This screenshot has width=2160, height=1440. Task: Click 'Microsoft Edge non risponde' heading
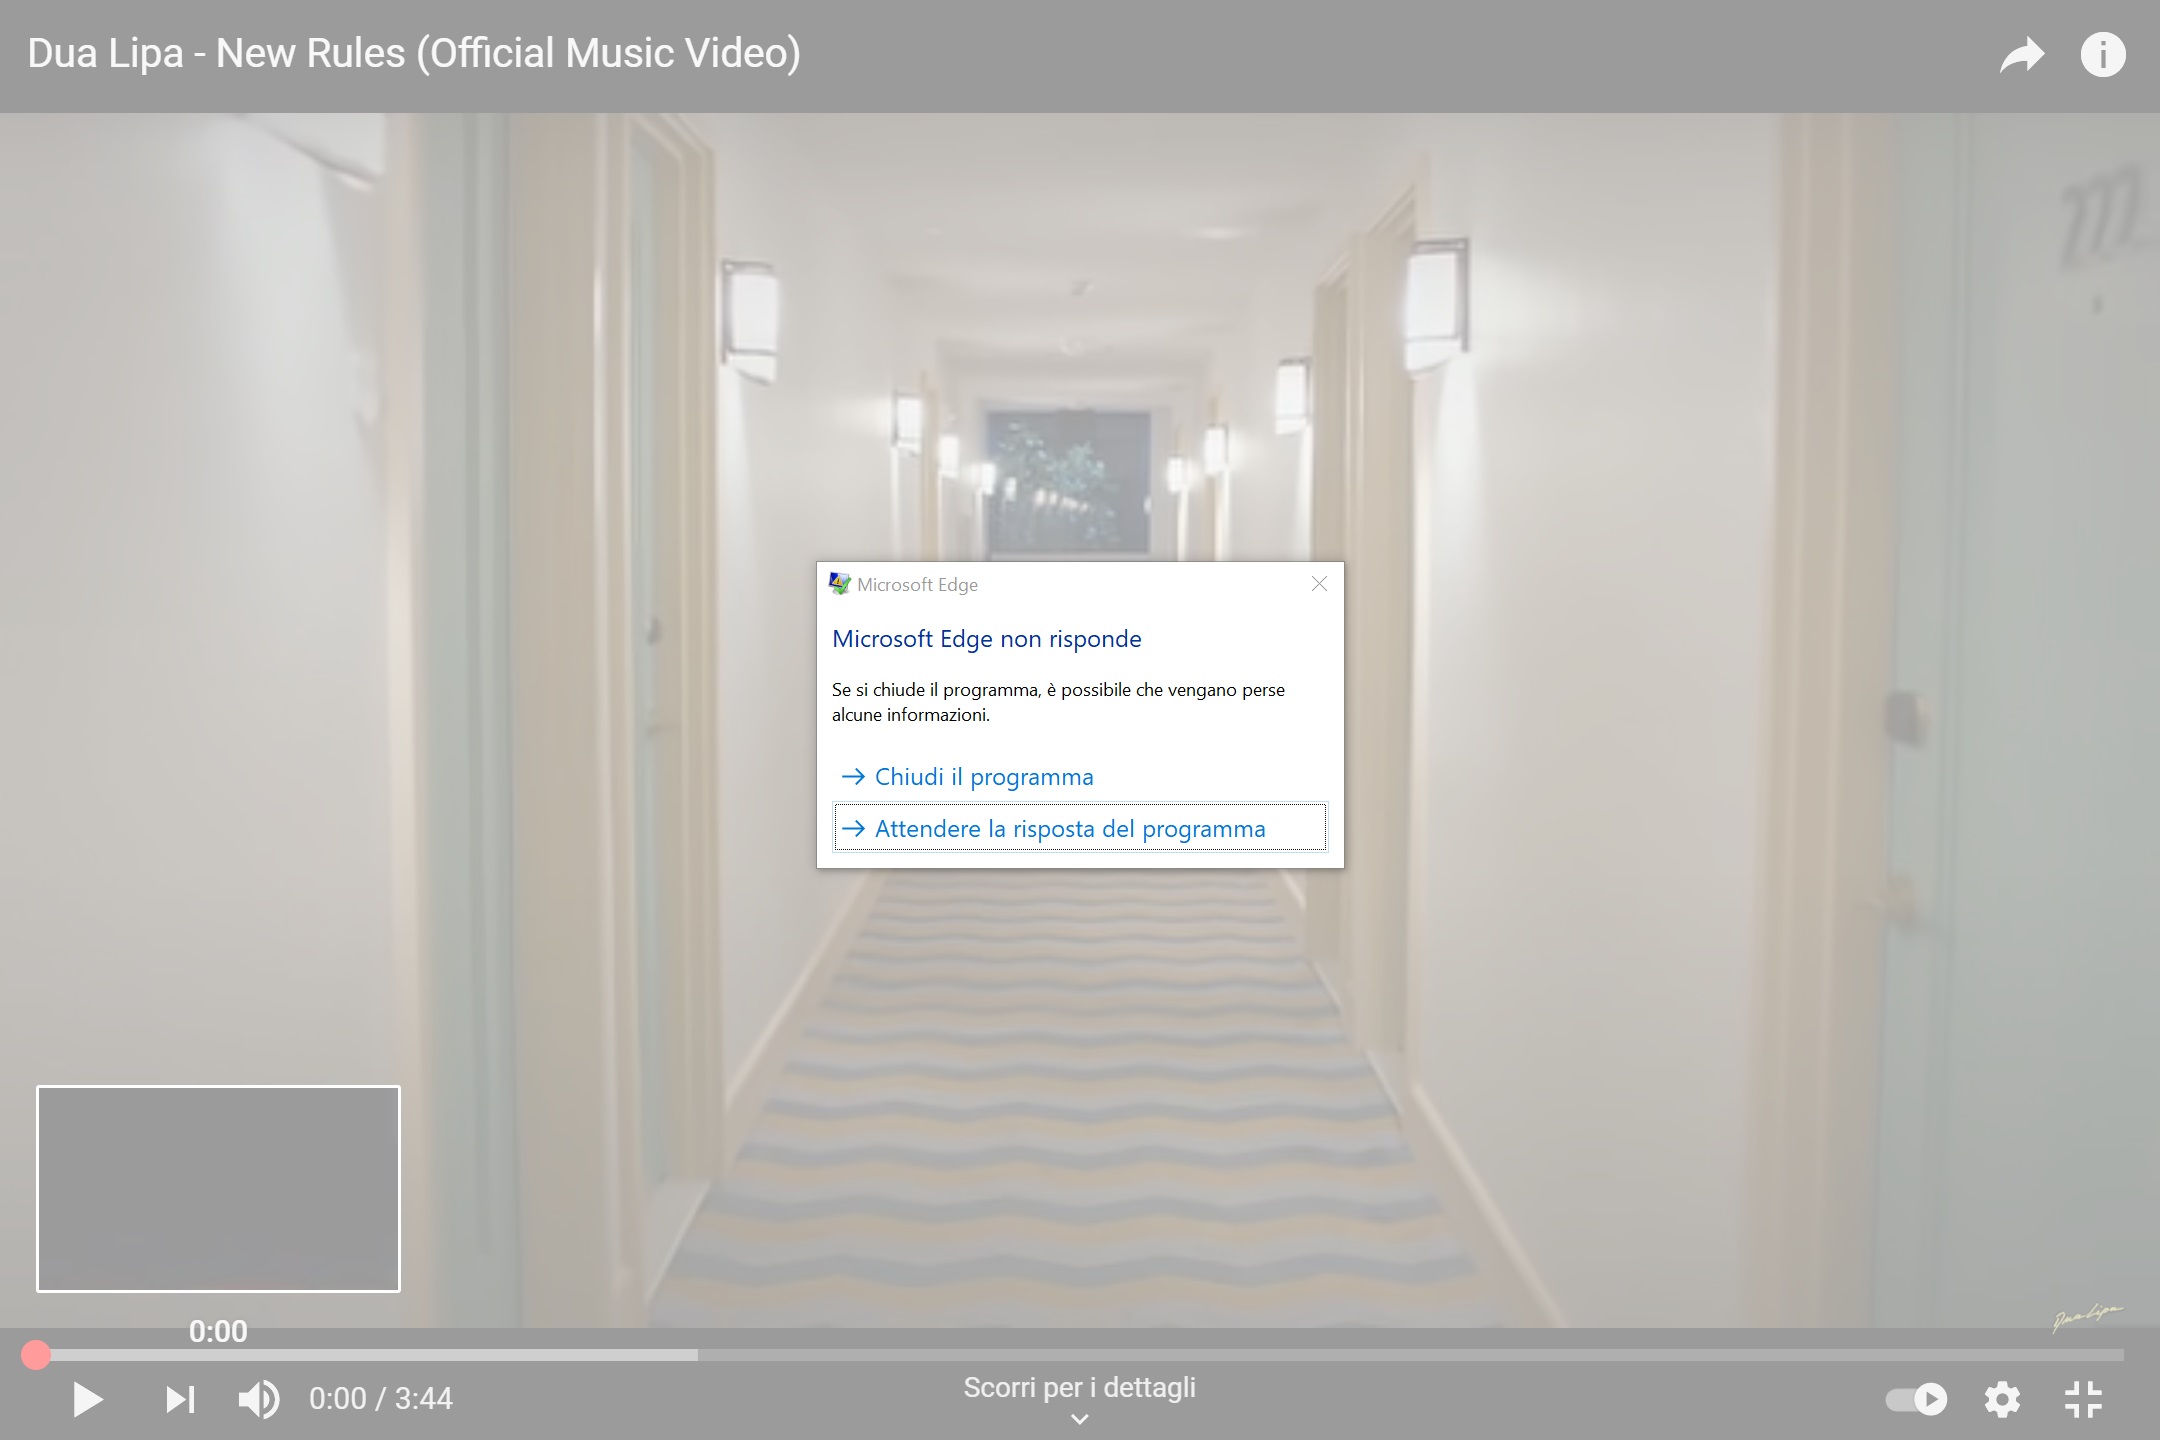point(987,639)
